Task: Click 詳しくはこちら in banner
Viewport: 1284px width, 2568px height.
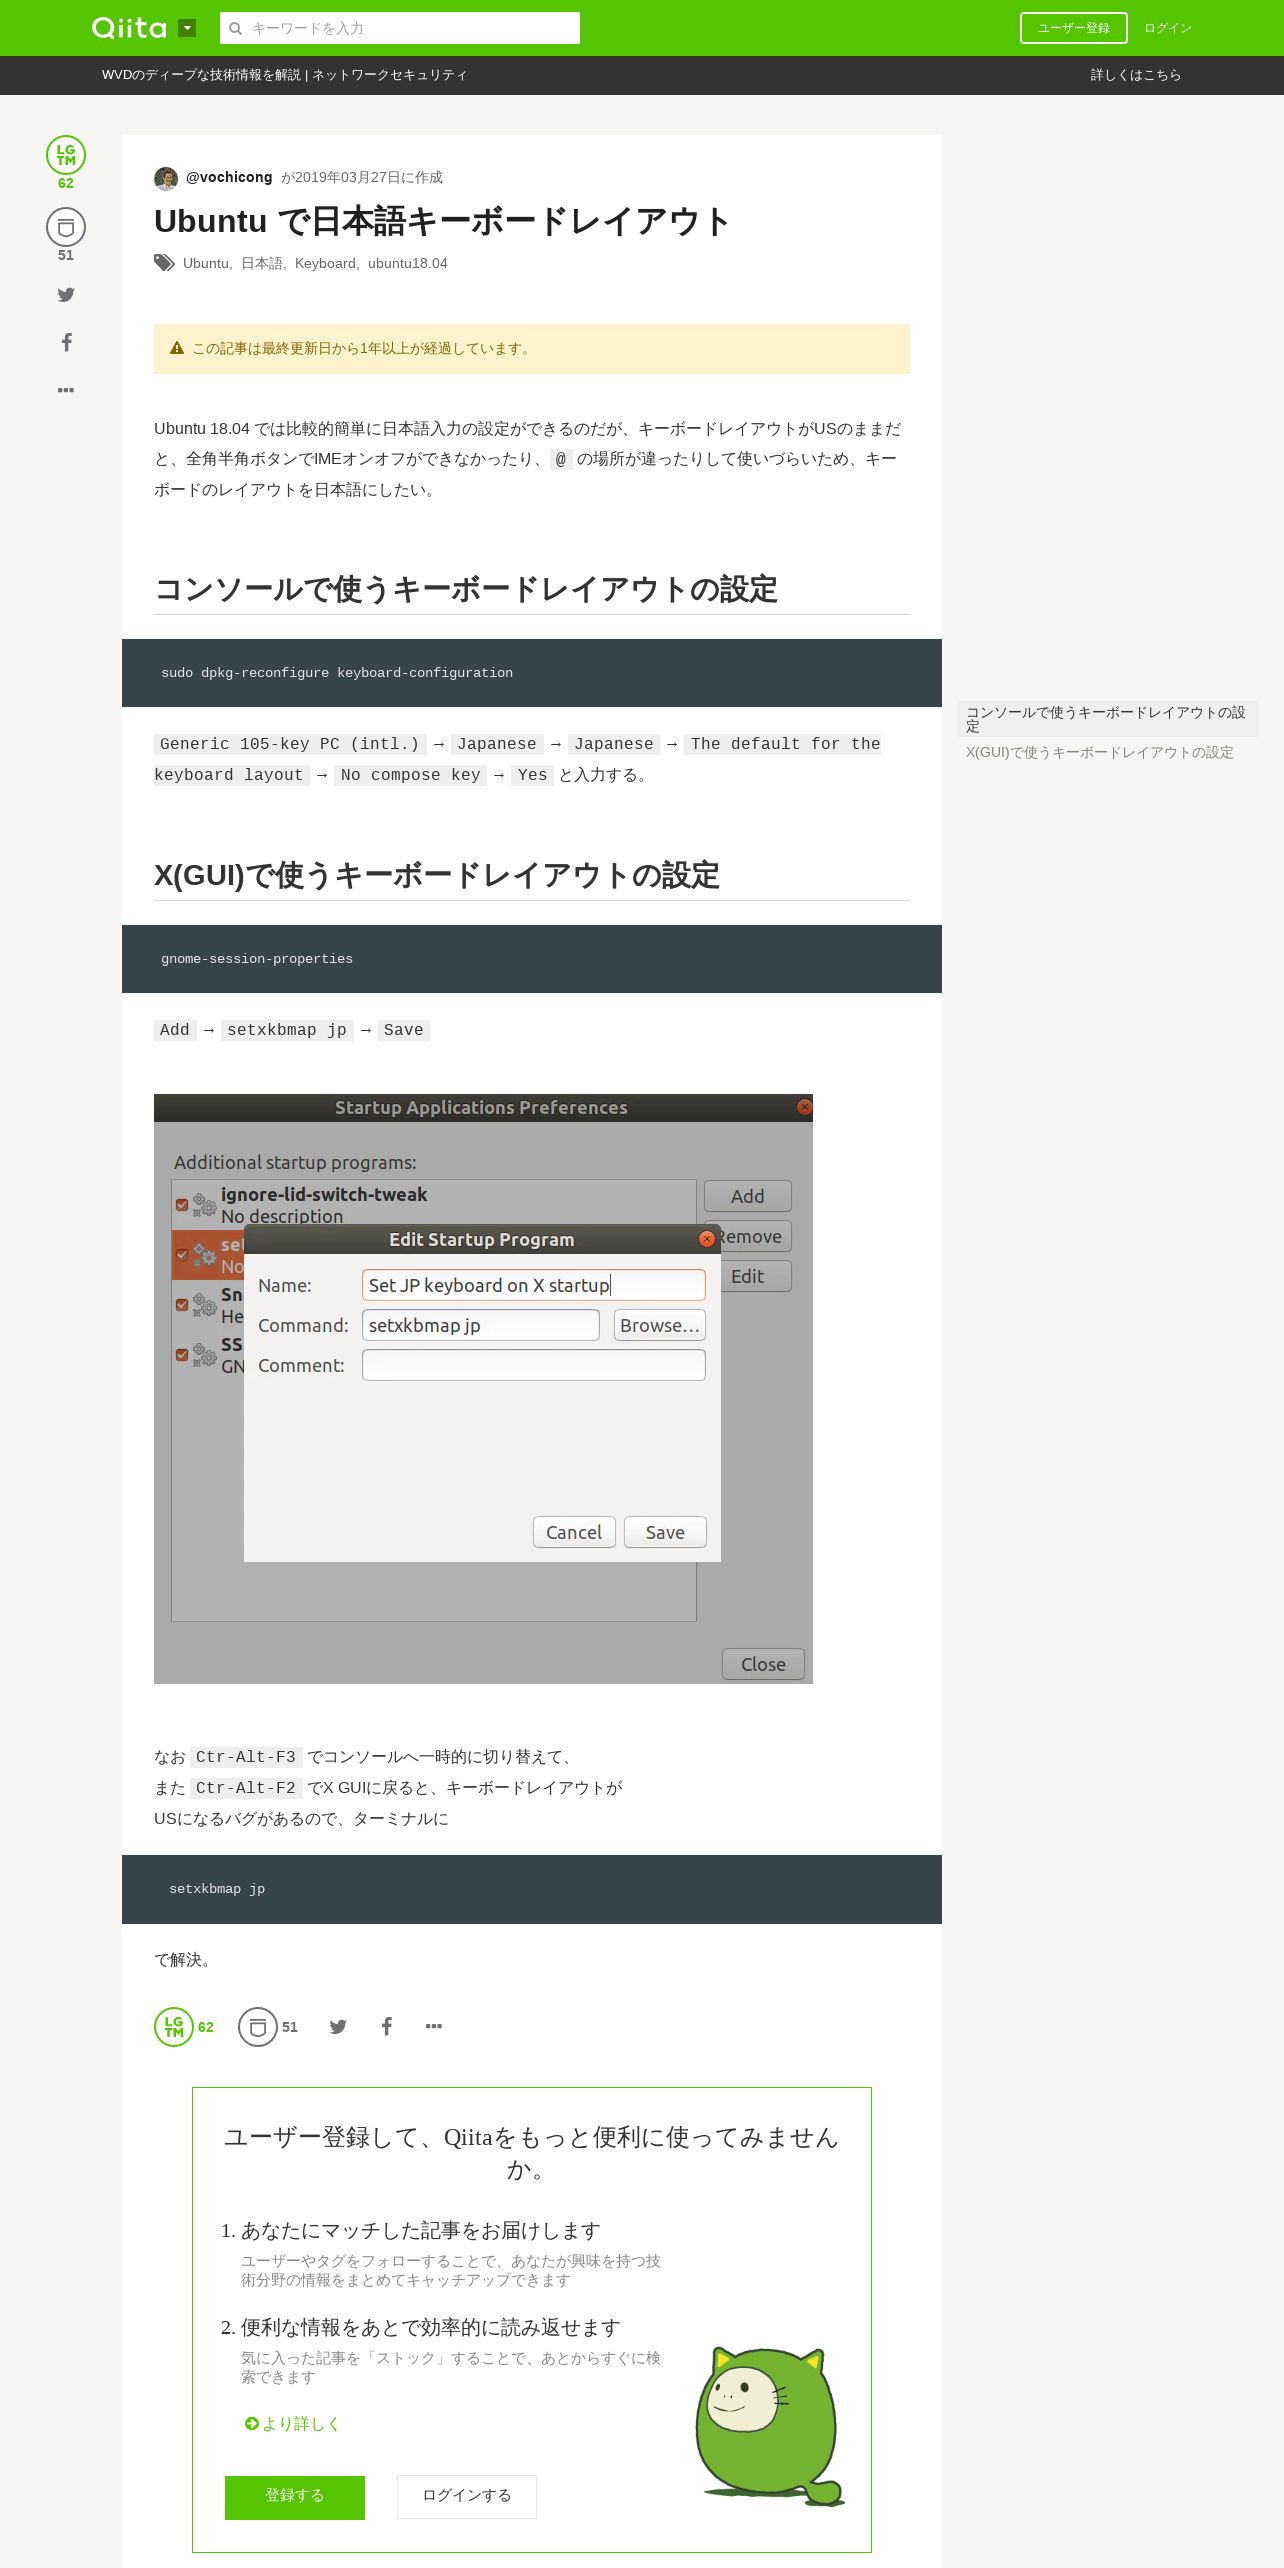Action: [x=1136, y=75]
